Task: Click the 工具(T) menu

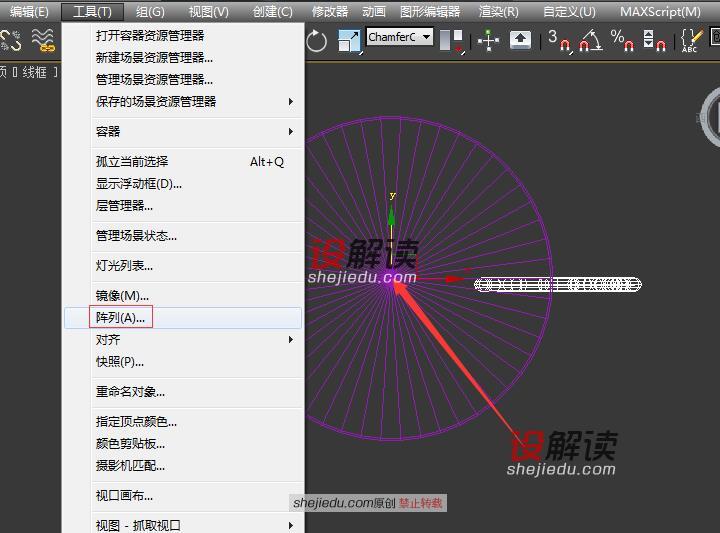Action: [x=92, y=11]
